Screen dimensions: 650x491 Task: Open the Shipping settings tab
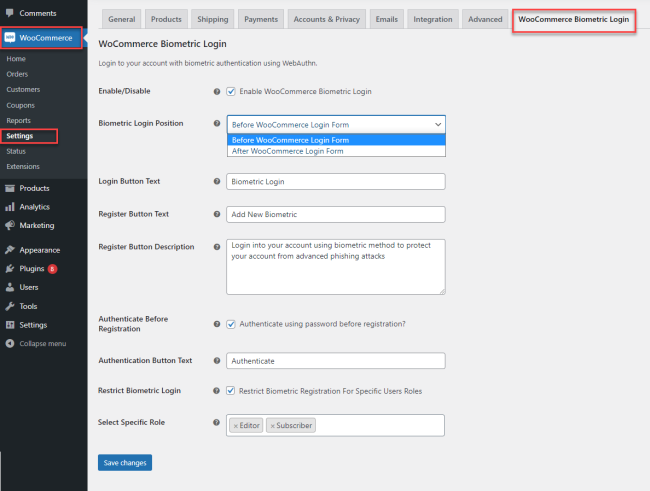point(213,19)
